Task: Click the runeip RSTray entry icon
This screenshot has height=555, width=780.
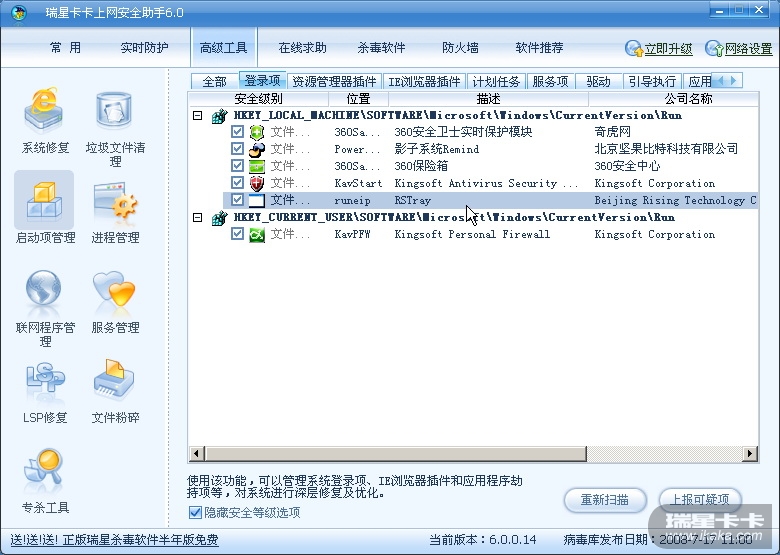Action: click(257, 200)
